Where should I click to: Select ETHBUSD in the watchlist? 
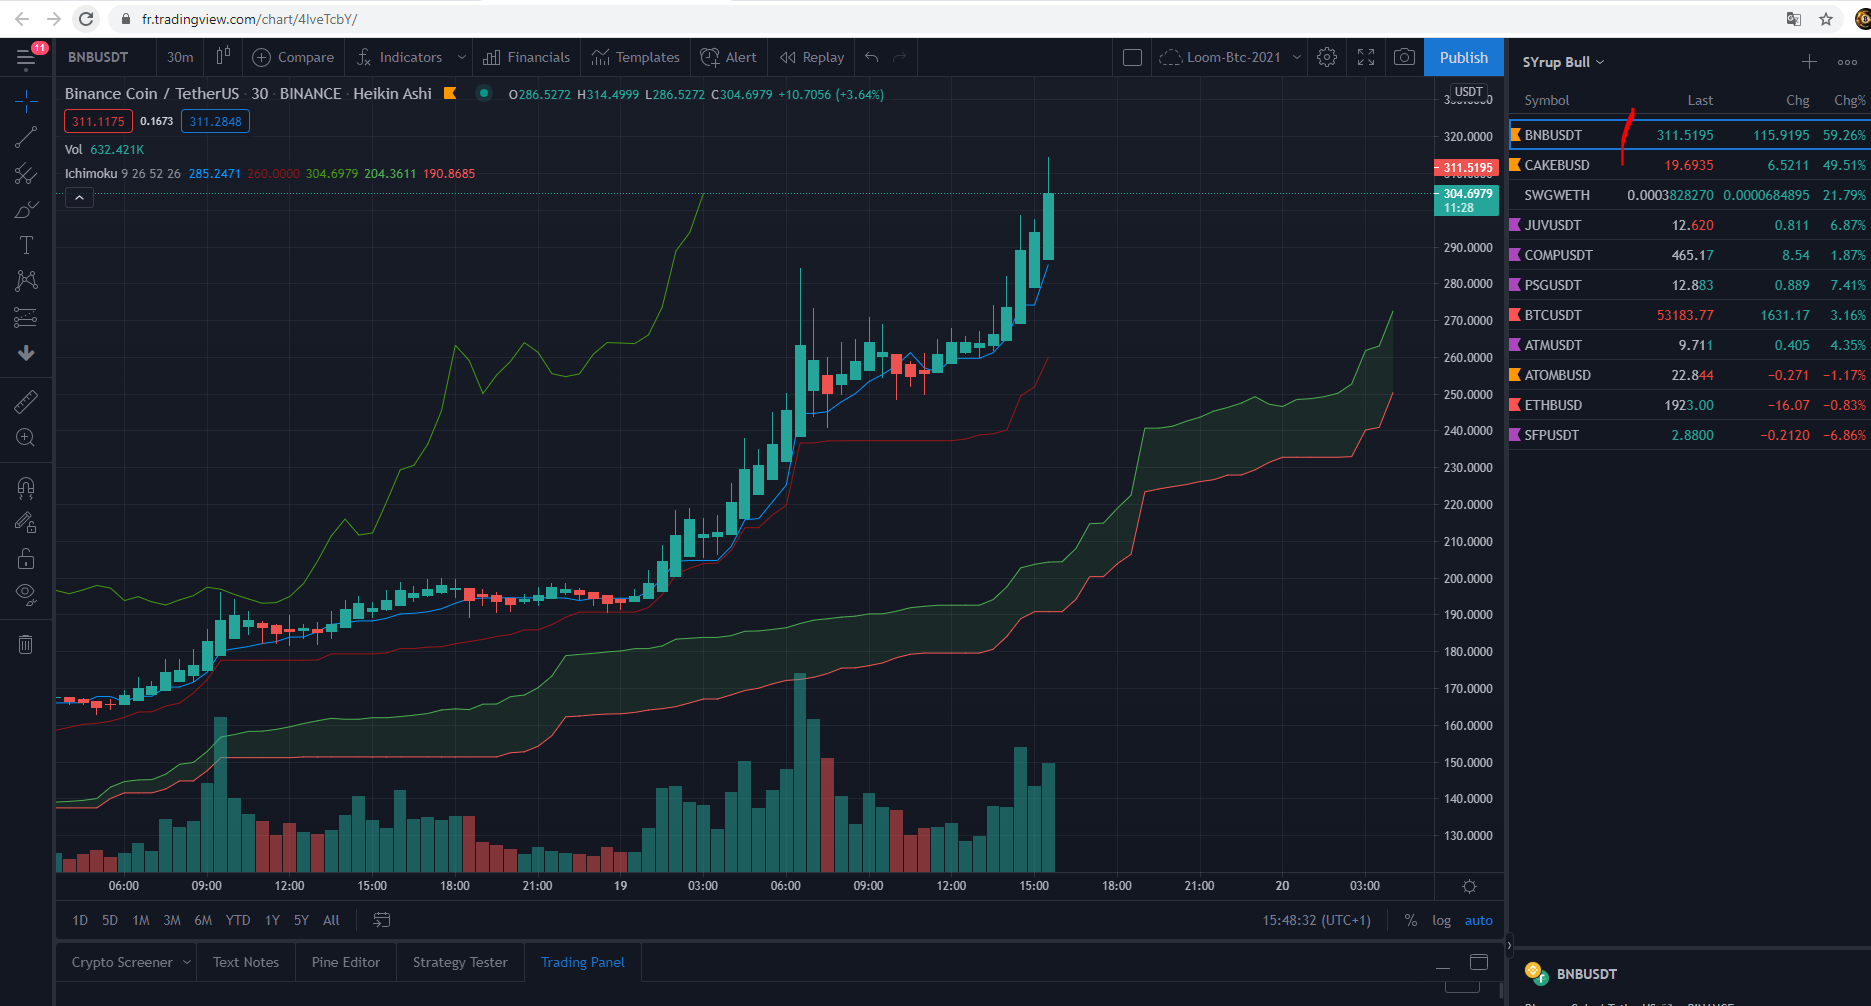tap(1689, 405)
